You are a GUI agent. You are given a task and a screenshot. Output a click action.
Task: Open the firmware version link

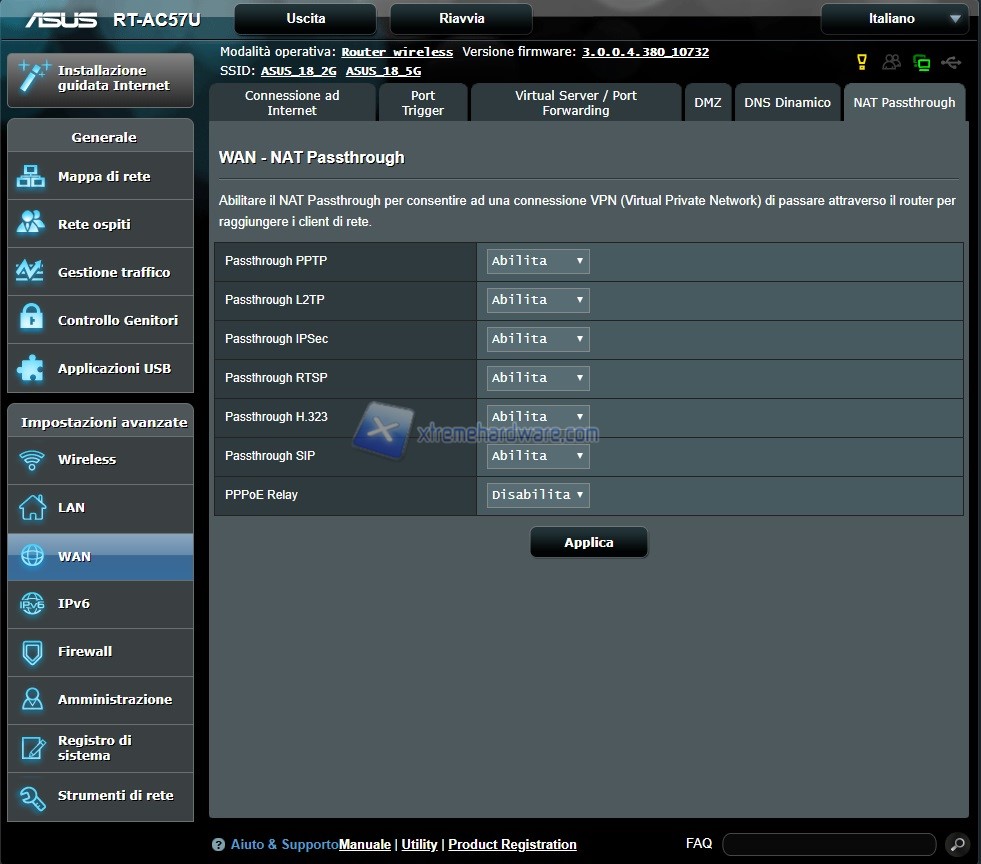click(645, 52)
